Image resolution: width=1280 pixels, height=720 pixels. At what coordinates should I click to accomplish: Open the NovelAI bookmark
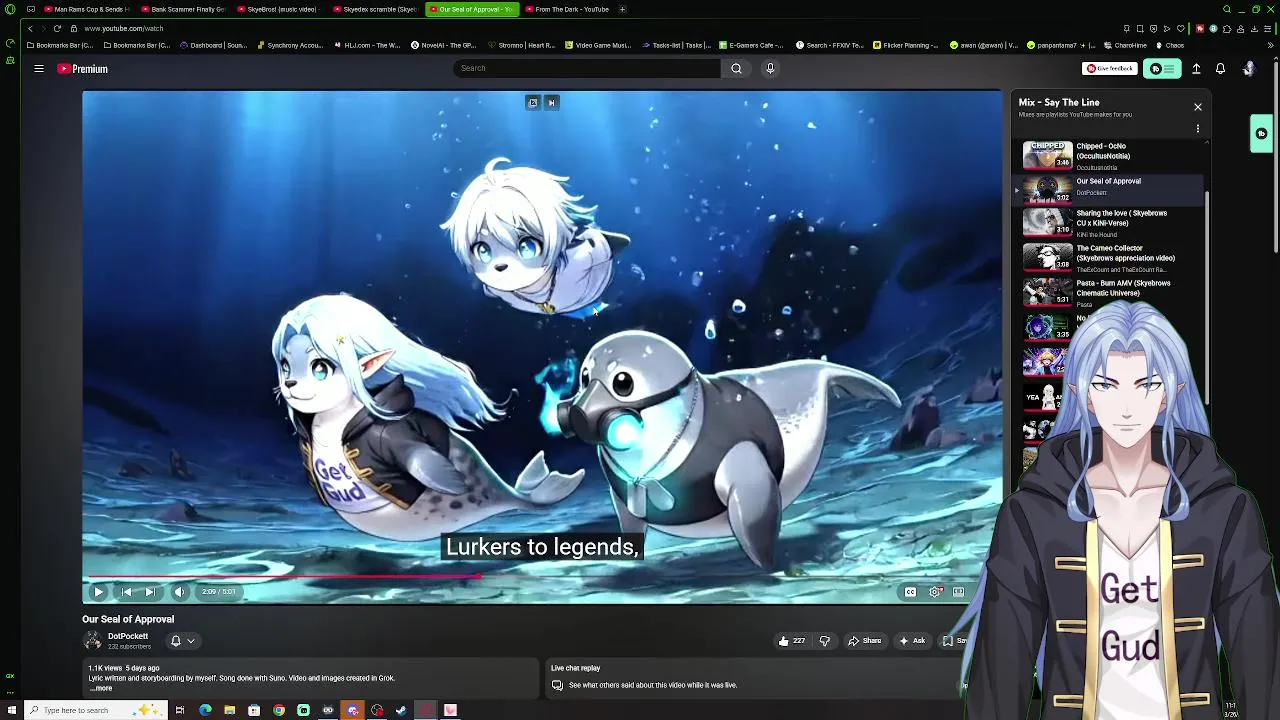coord(444,45)
